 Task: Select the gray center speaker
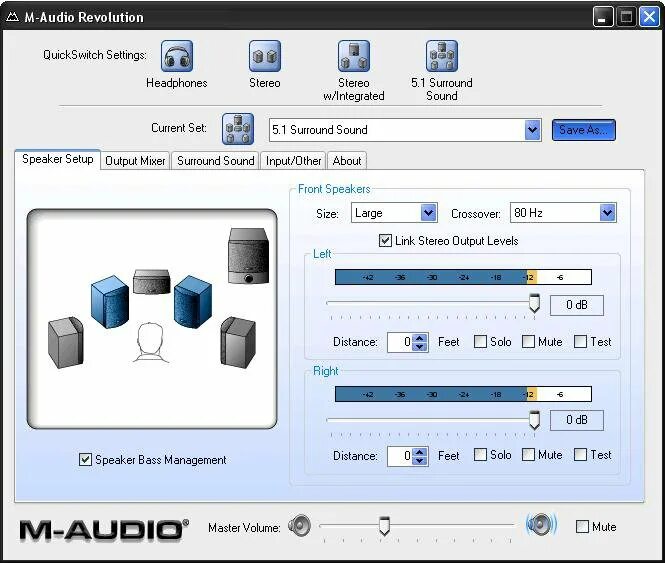click(x=151, y=281)
